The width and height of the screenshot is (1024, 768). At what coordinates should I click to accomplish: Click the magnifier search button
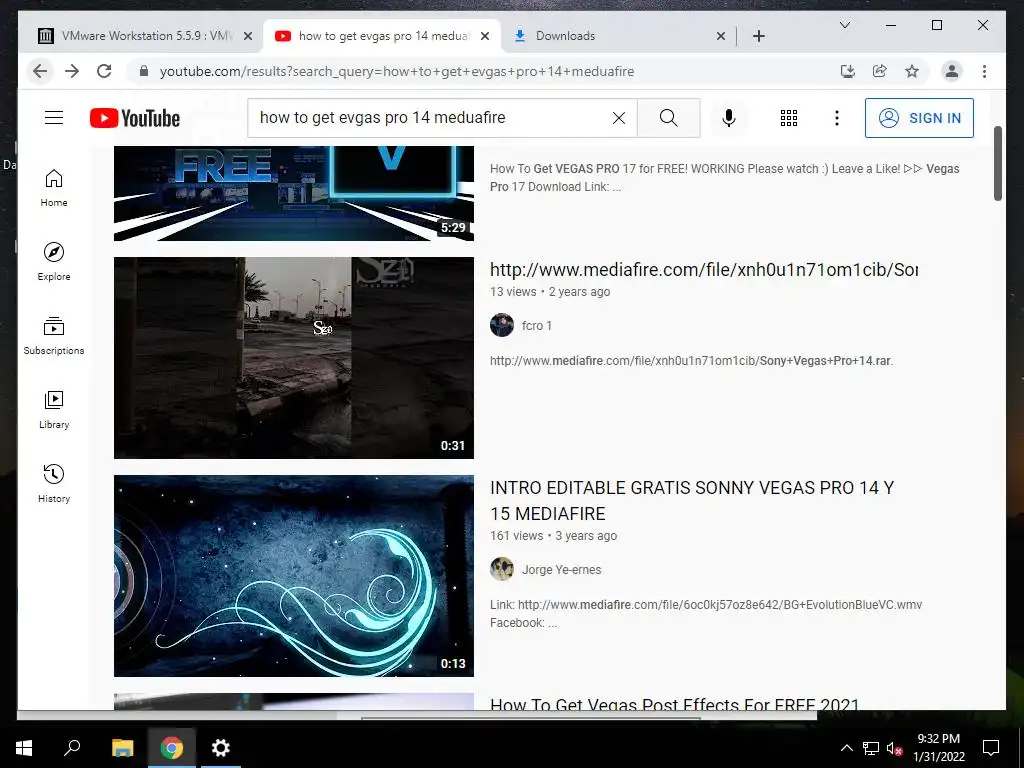(669, 118)
